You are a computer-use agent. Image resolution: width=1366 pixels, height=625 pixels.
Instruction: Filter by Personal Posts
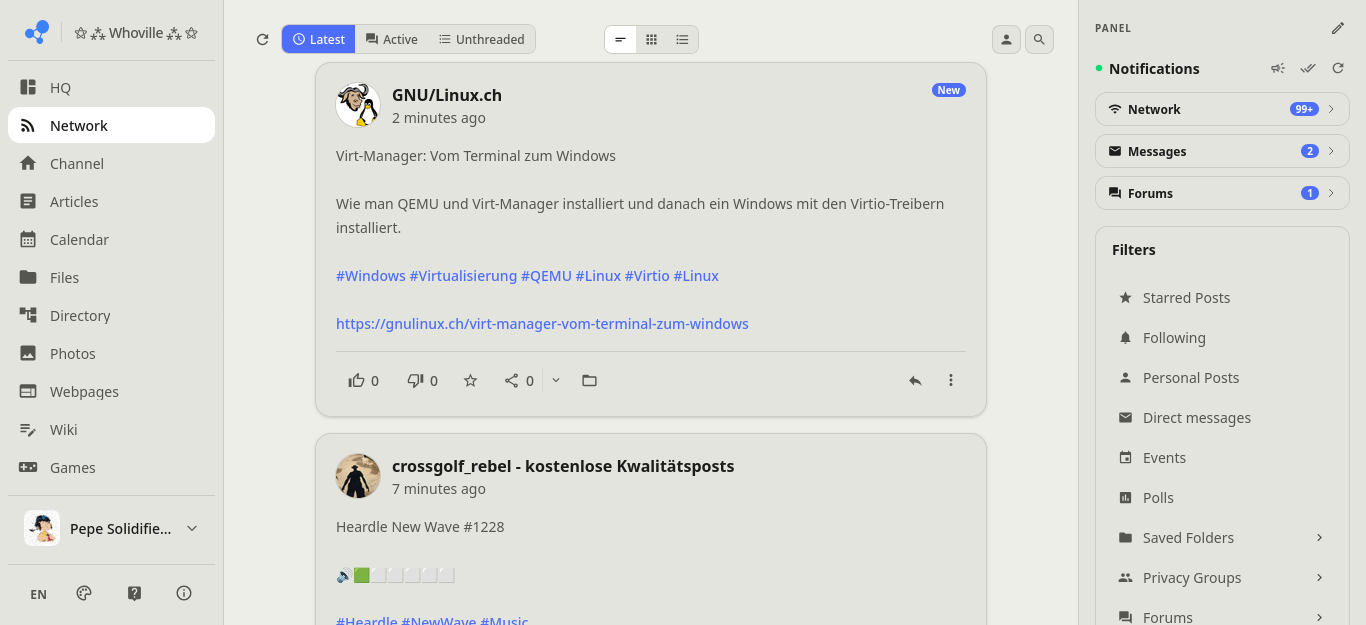1222,378
